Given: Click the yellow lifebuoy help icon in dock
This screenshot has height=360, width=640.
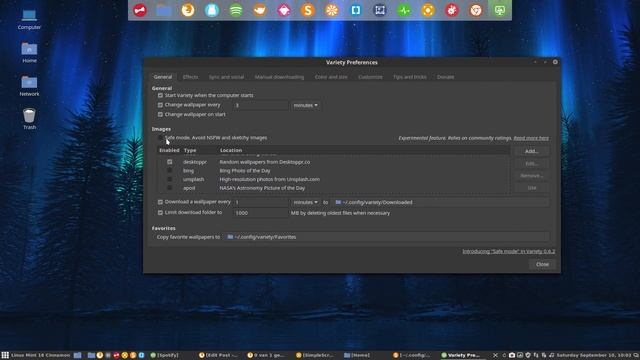Looking at the screenshot, I should pos(428,10).
